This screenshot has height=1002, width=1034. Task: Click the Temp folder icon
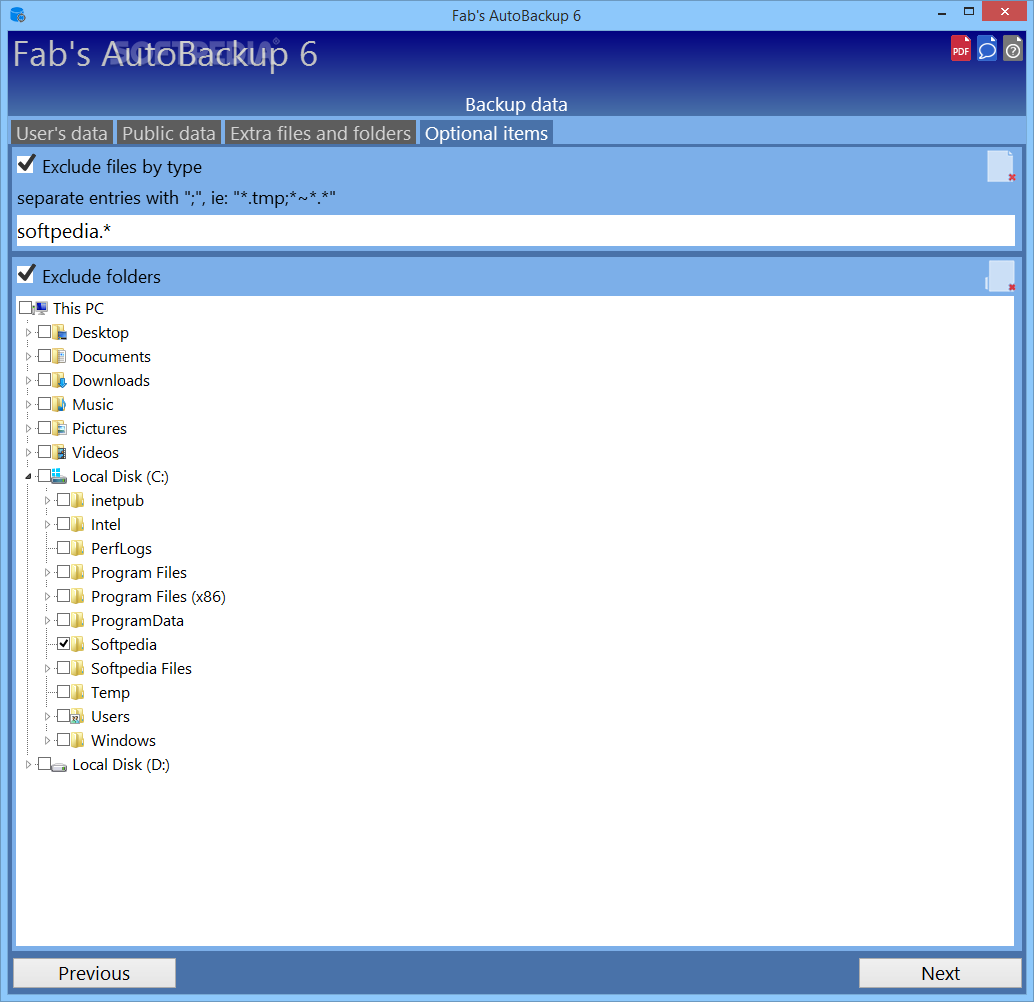(x=78, y=693)
